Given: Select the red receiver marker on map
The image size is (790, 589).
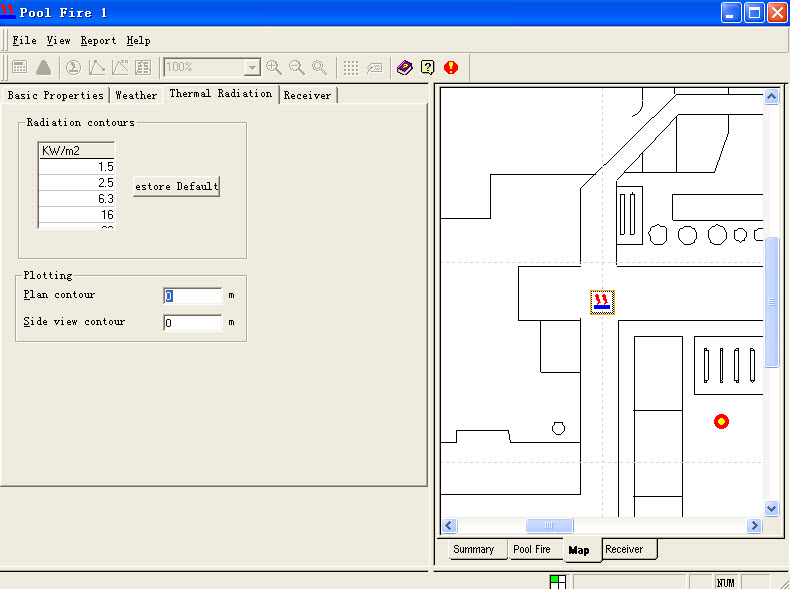Looking at the screenshot, I should pos(721,421).
